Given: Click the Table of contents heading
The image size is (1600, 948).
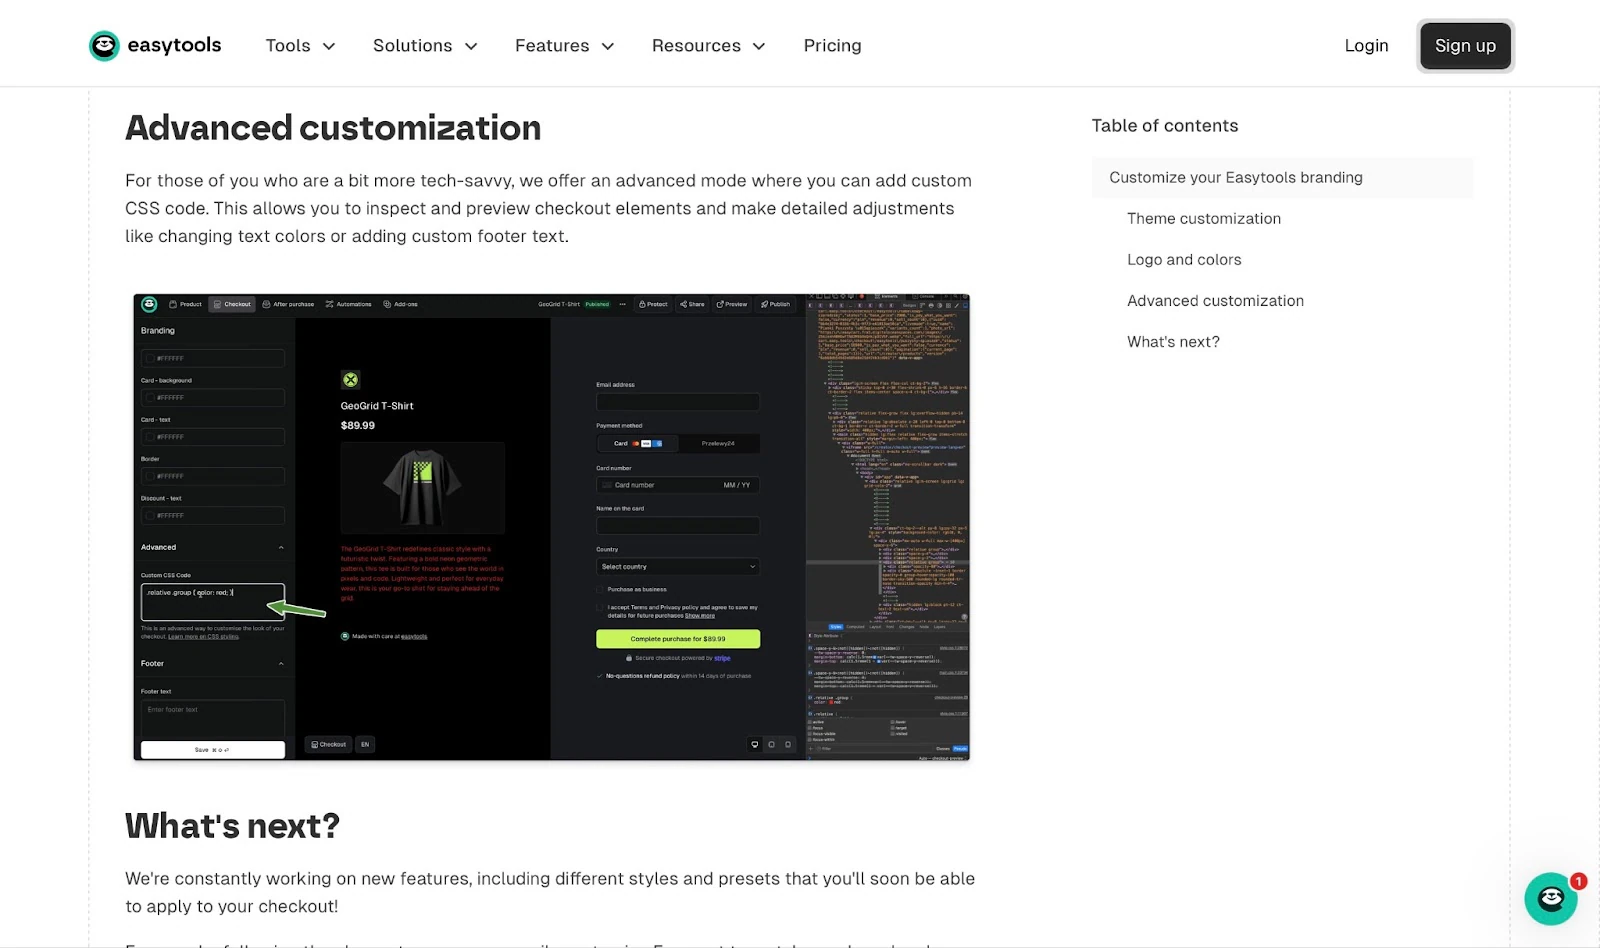Looking at the screenshot, I should pos(1164,125).
